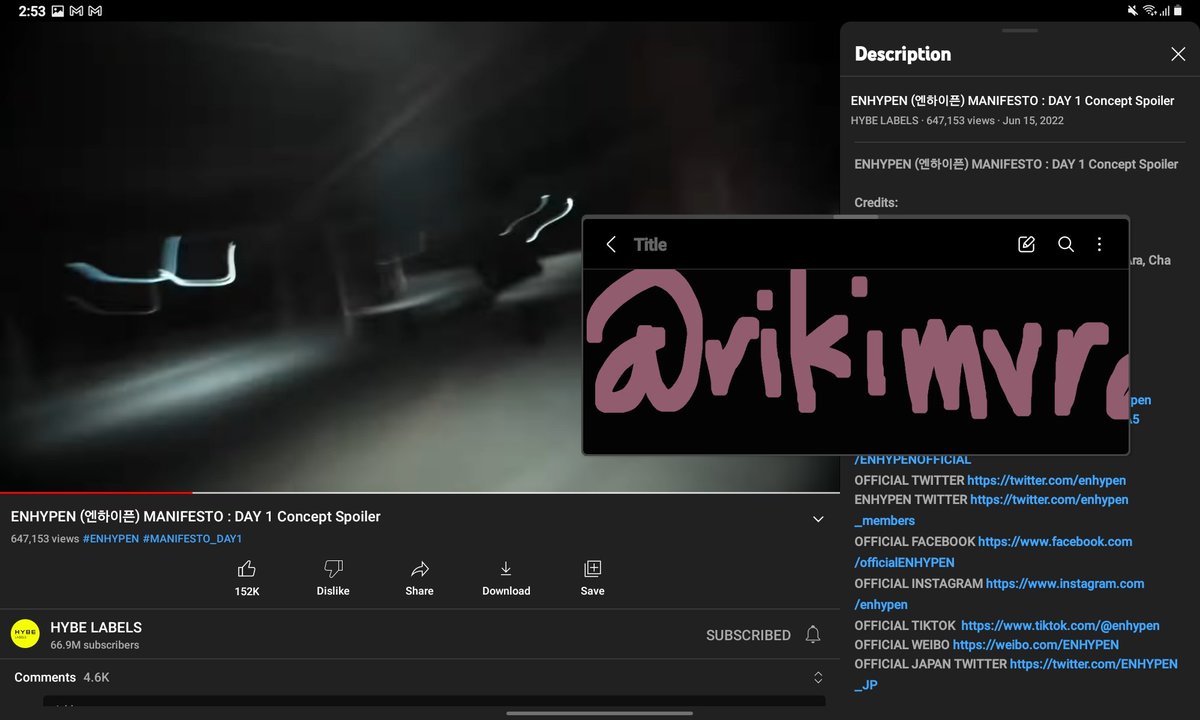Open the official TikTok link
This screenshot has height=720, width=1200.
1060,625
